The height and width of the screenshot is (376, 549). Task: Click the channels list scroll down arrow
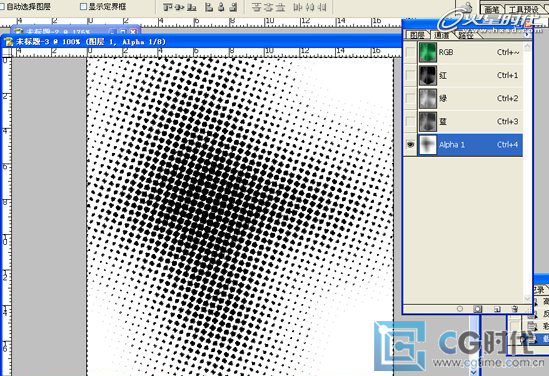pyautogui.click(x=527, y=299)
